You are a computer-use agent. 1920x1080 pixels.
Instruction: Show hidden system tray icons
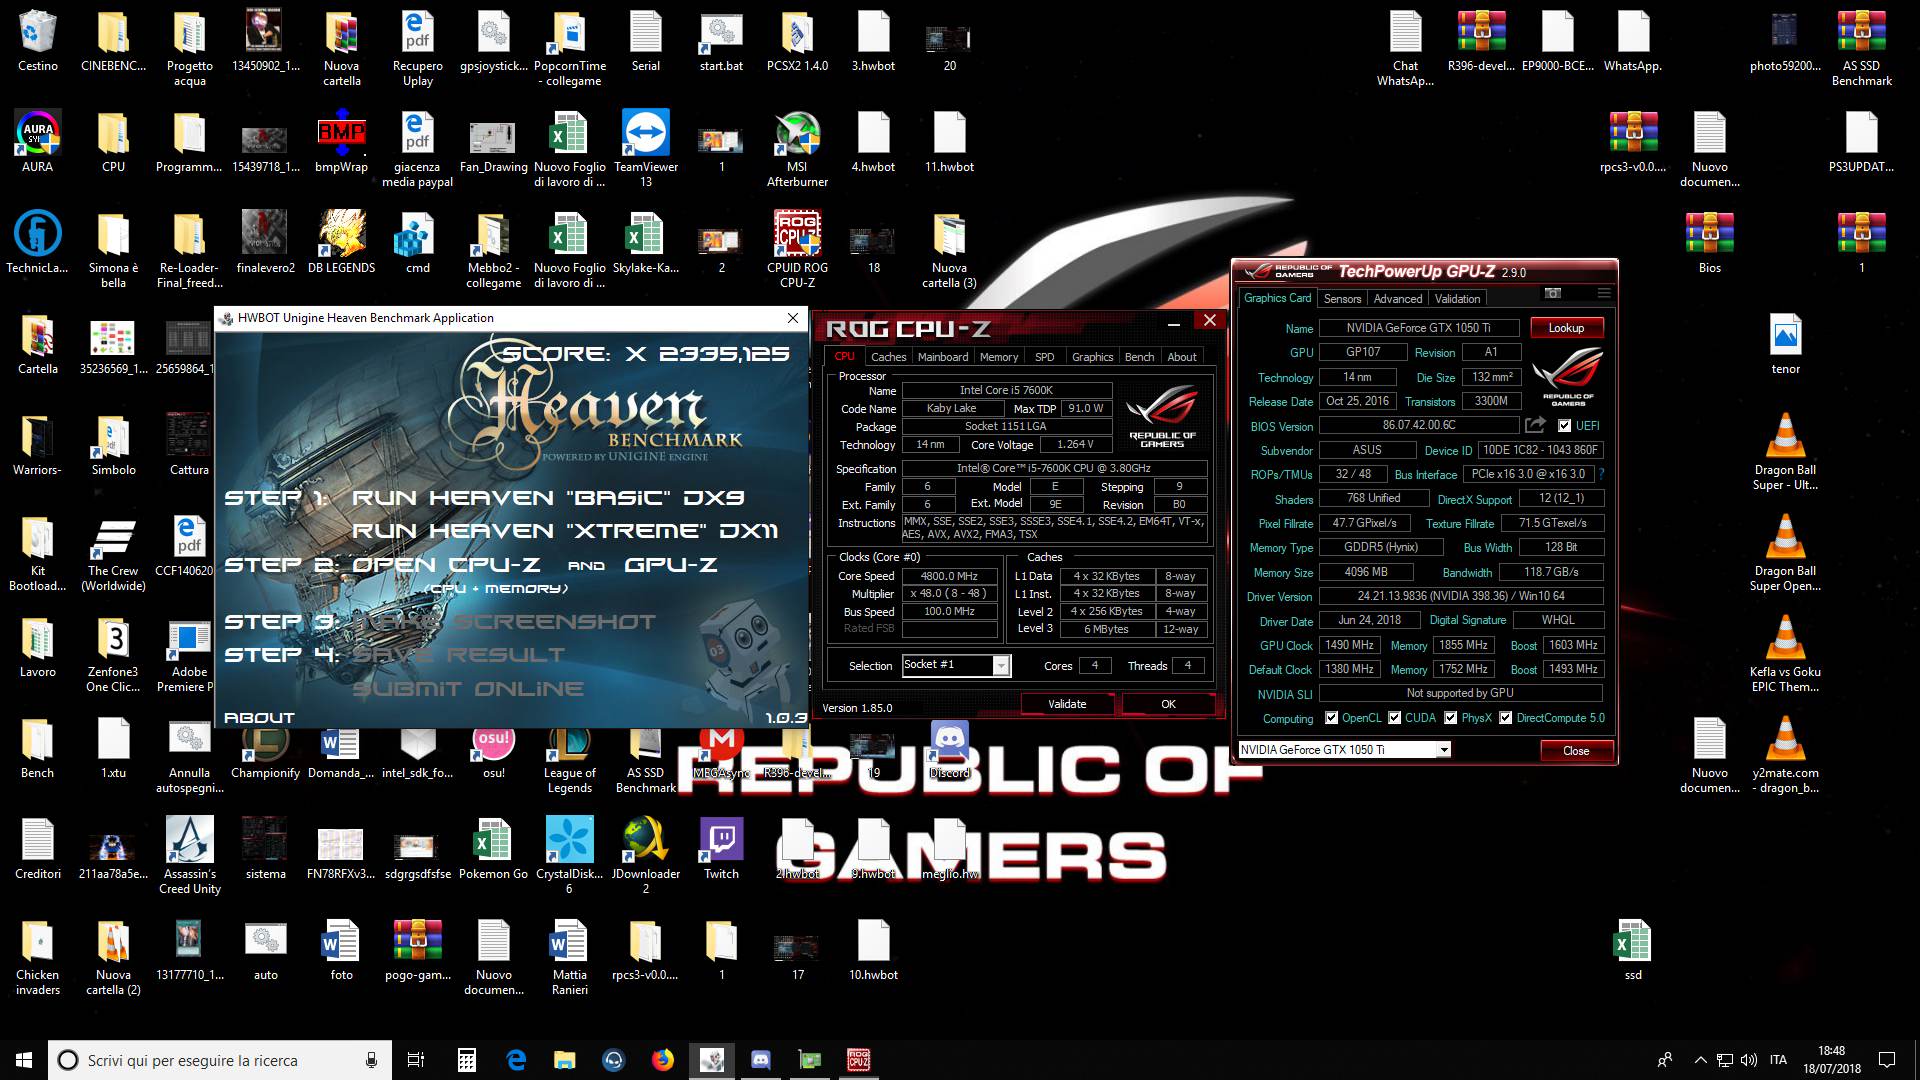[1700, 1060]
